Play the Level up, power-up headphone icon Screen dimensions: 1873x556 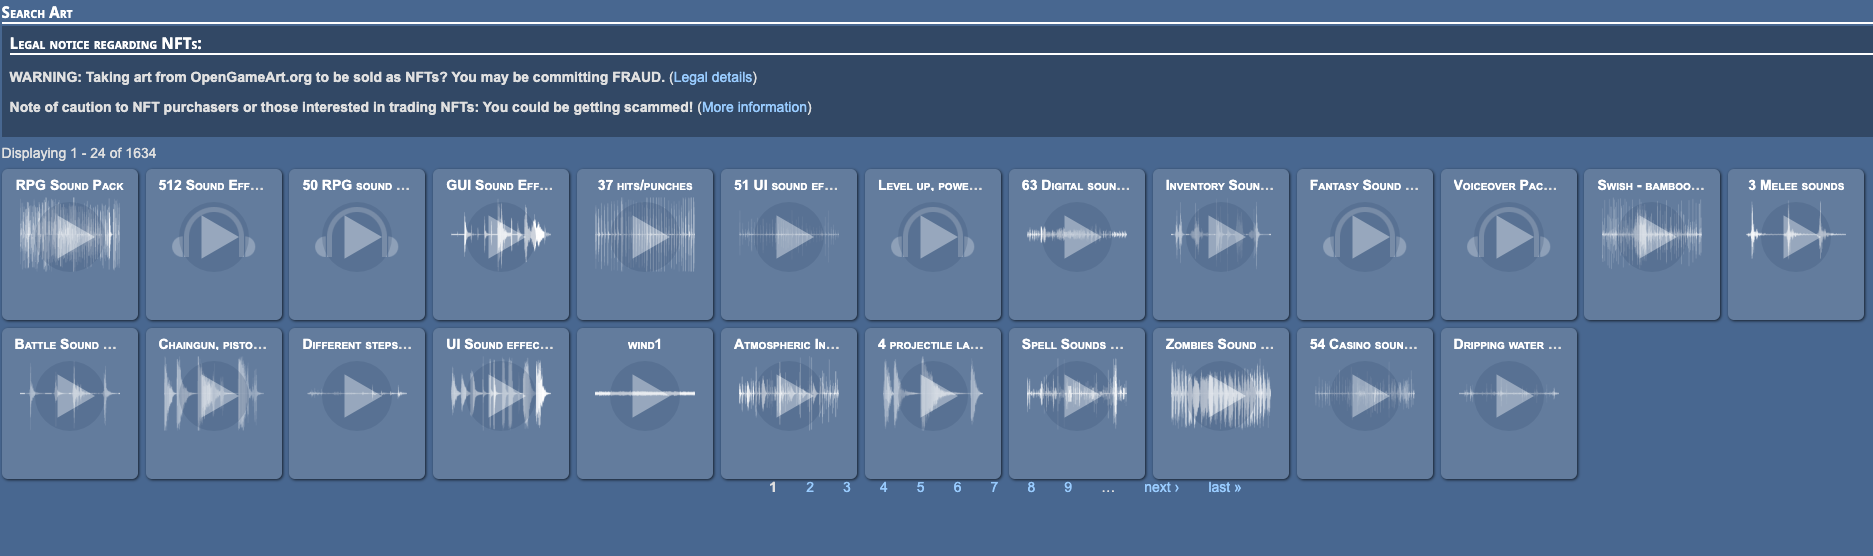[x=932, y=236]
